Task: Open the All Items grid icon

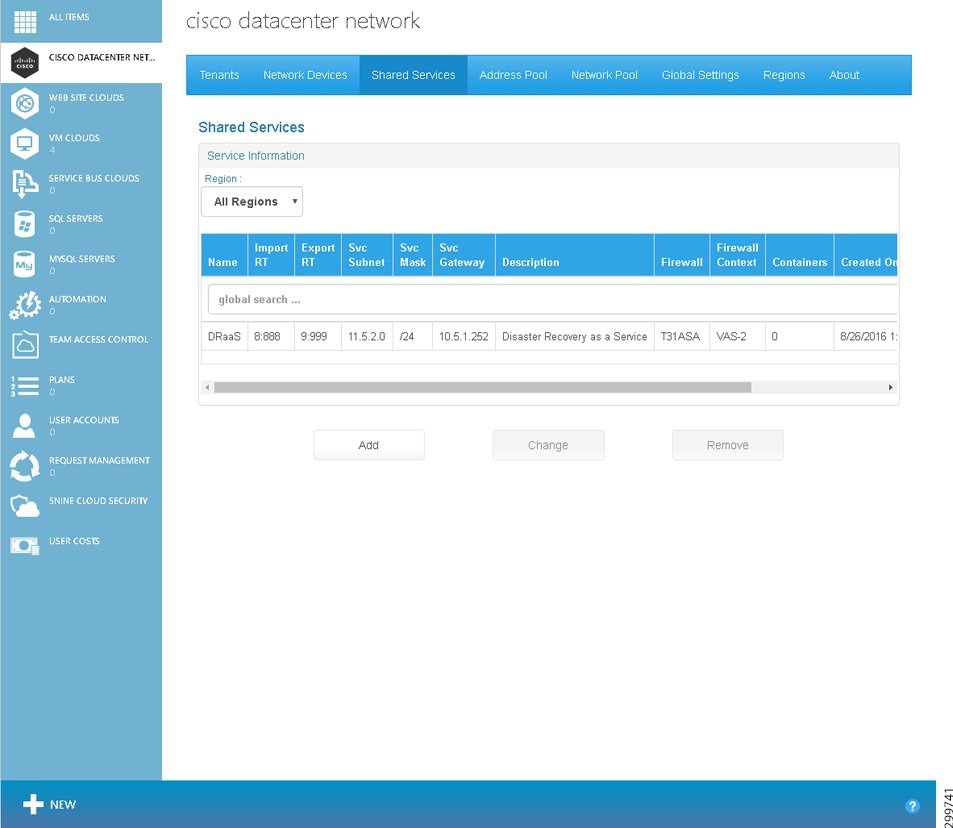Action: point(25,21)
